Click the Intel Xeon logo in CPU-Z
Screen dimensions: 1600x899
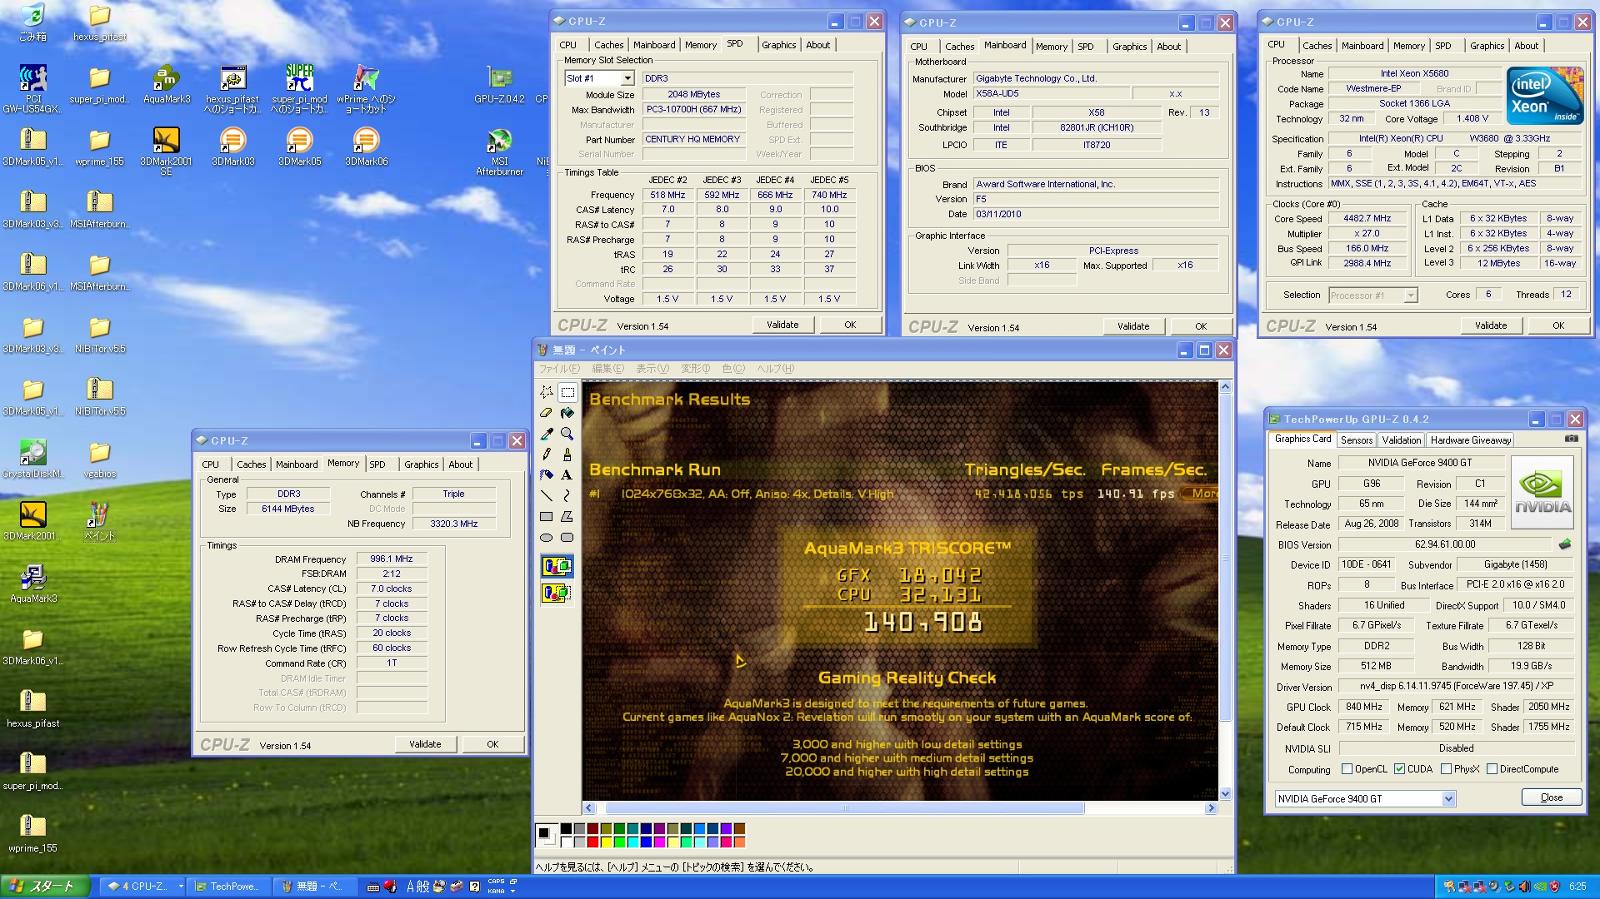[x=1545, y=96]
